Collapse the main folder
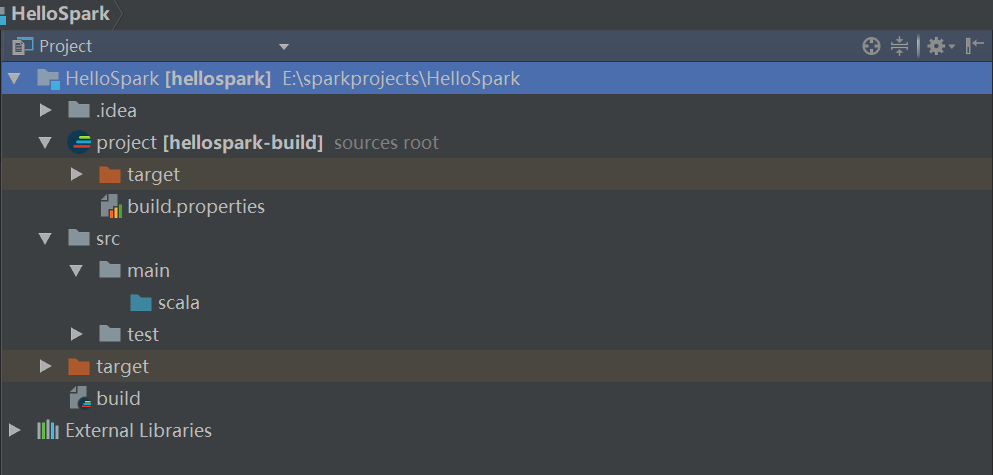 [x=76, y=271]
